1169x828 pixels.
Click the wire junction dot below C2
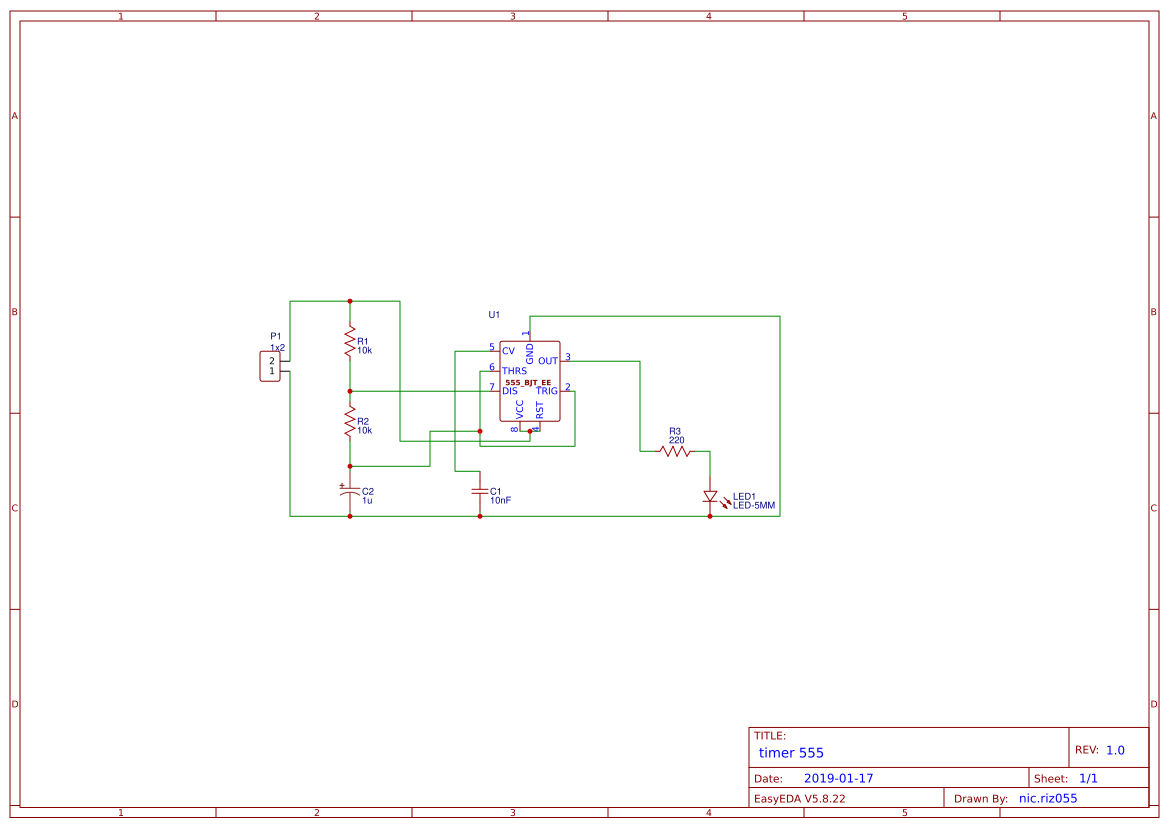[349, 517]
